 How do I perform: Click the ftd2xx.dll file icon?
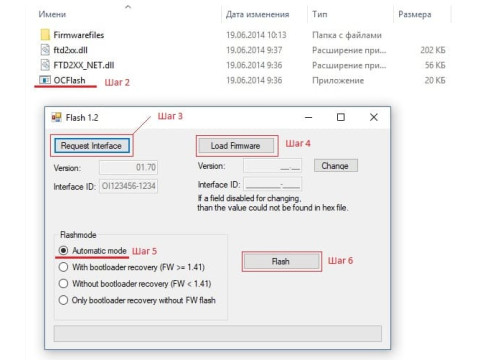point(45,50)
